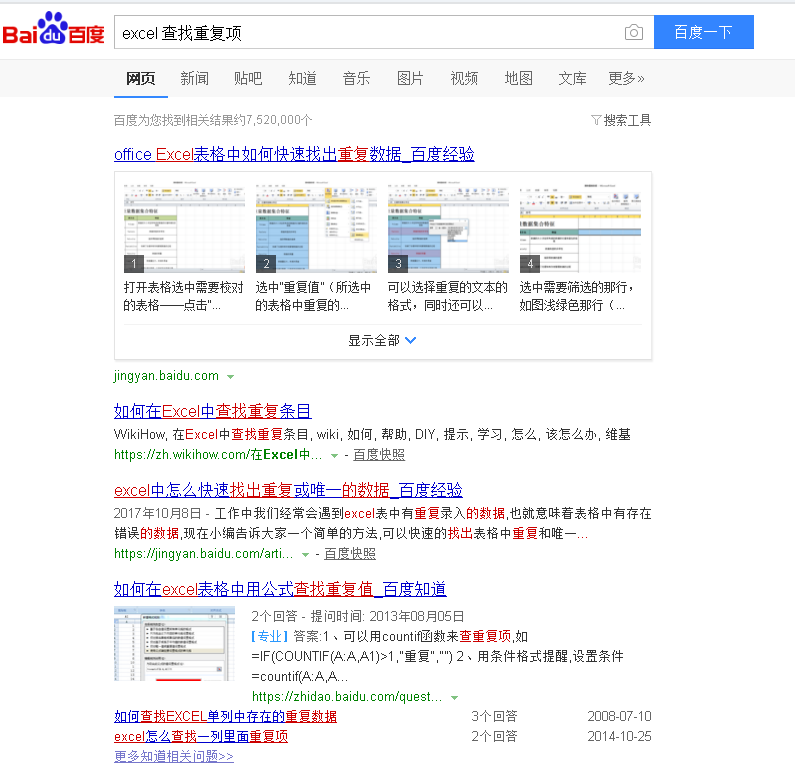
Task: Click date 2014-10-25
Action: point(619,736)
